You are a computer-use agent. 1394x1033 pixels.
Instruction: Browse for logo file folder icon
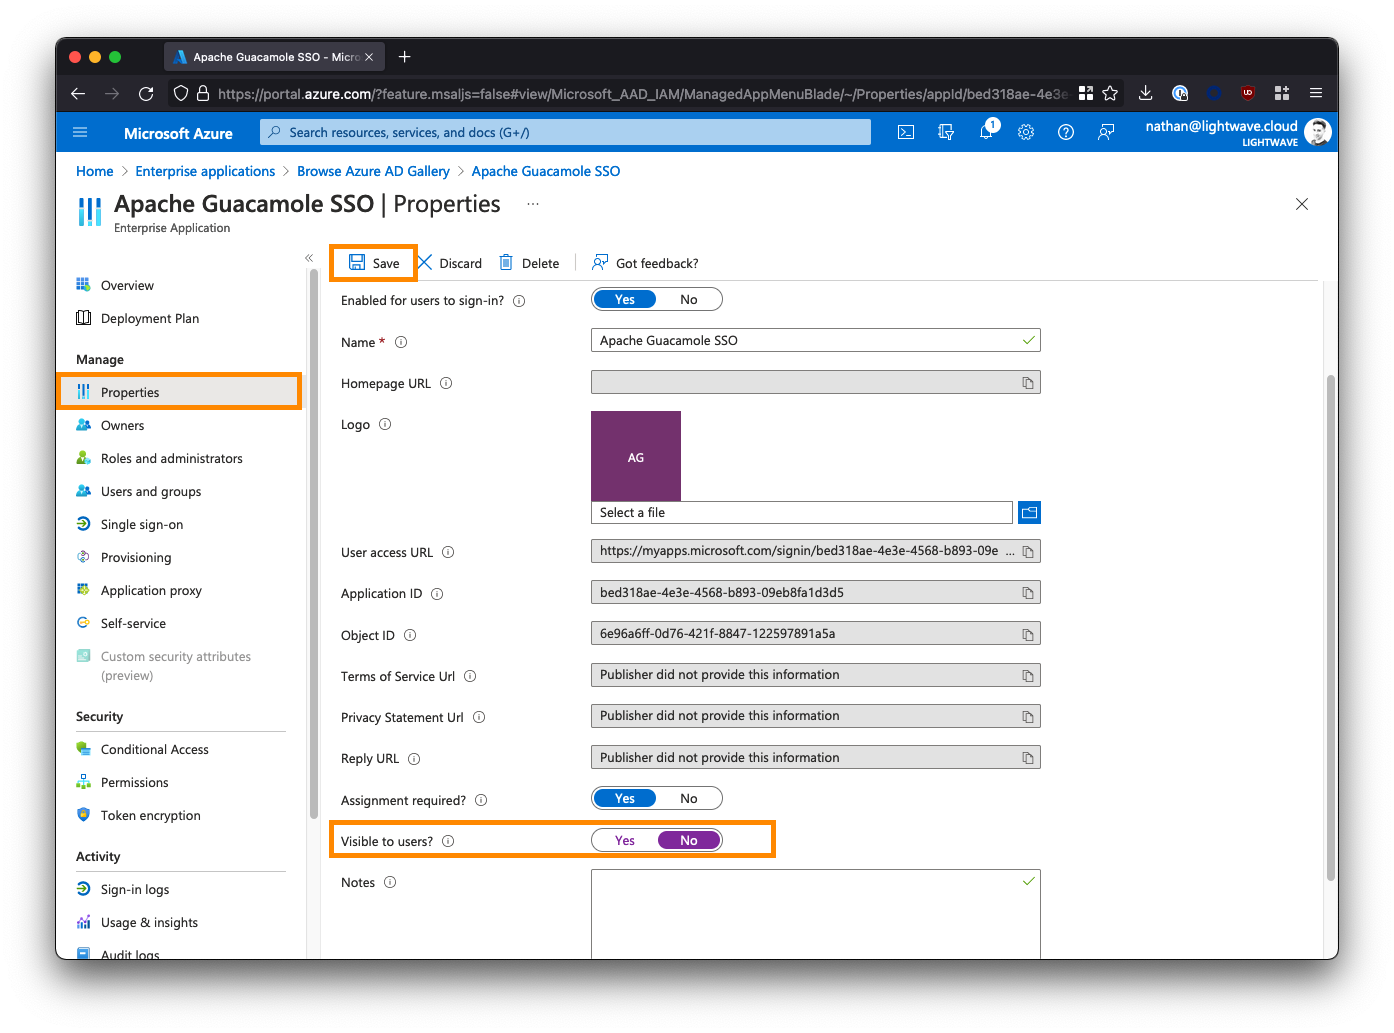tap(1029, 513)
